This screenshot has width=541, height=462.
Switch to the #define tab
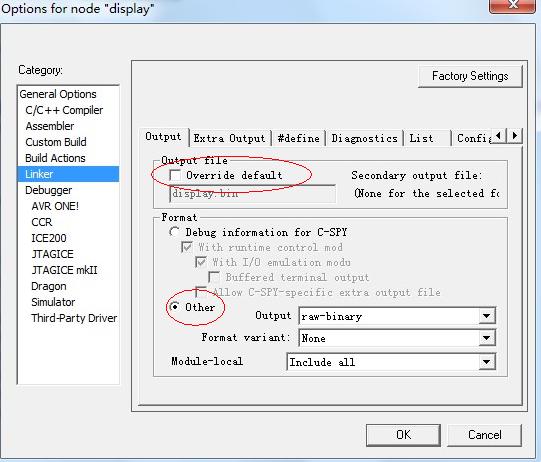pyautogui.click(x=298, y=138)
